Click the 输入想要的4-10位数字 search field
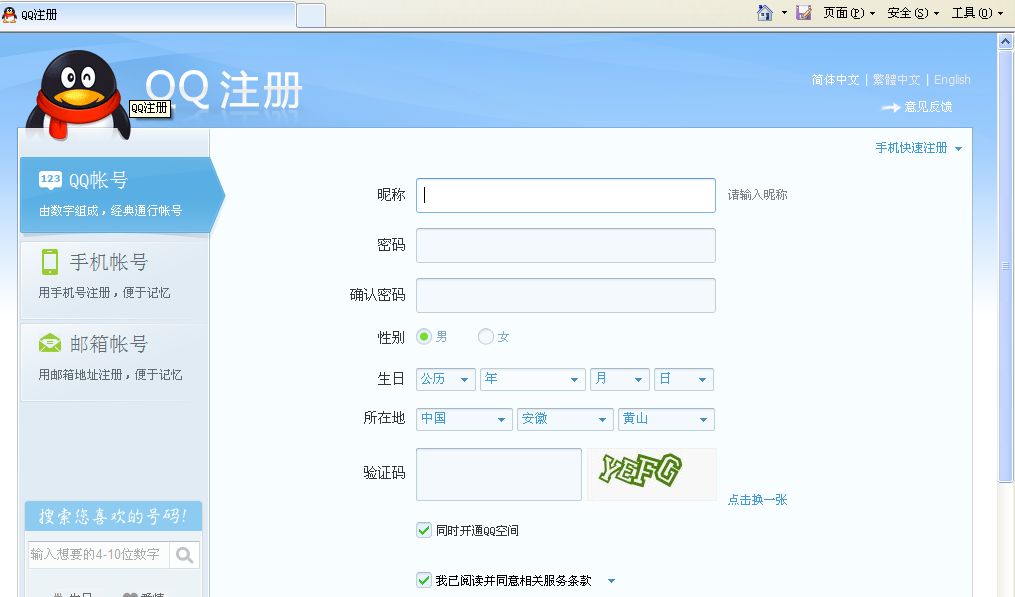The height and width of the screenshot is (597, 1015). pyautogui.click(x=98, y=555)
